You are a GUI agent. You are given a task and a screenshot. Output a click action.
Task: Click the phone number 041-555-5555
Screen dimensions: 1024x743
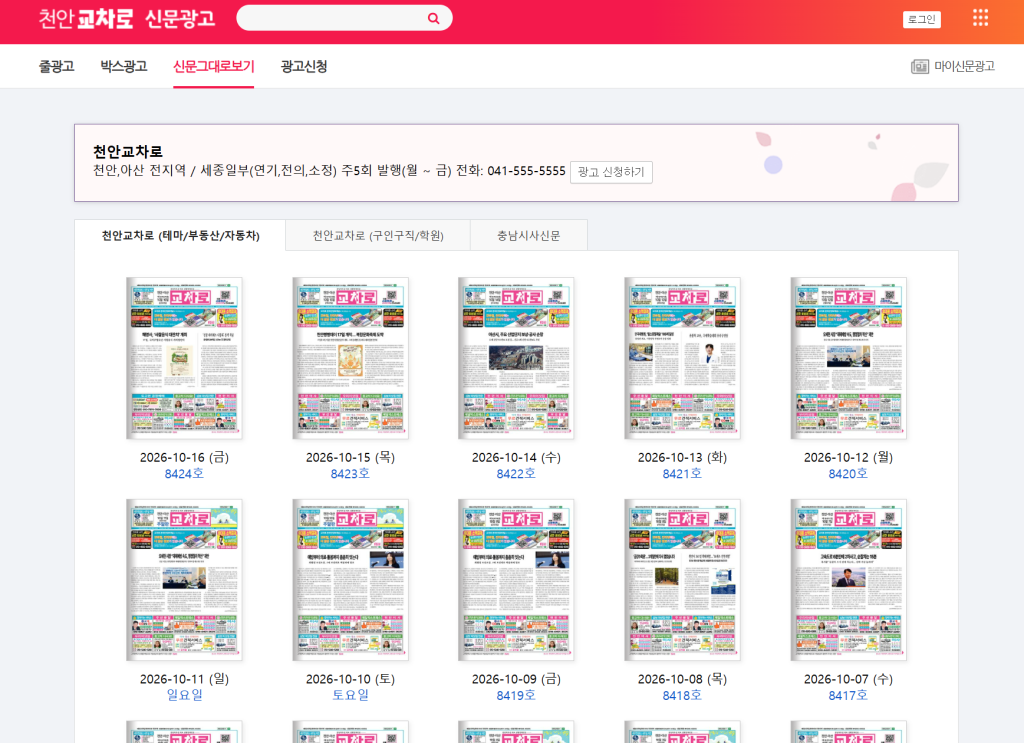(x=526, y=171)
